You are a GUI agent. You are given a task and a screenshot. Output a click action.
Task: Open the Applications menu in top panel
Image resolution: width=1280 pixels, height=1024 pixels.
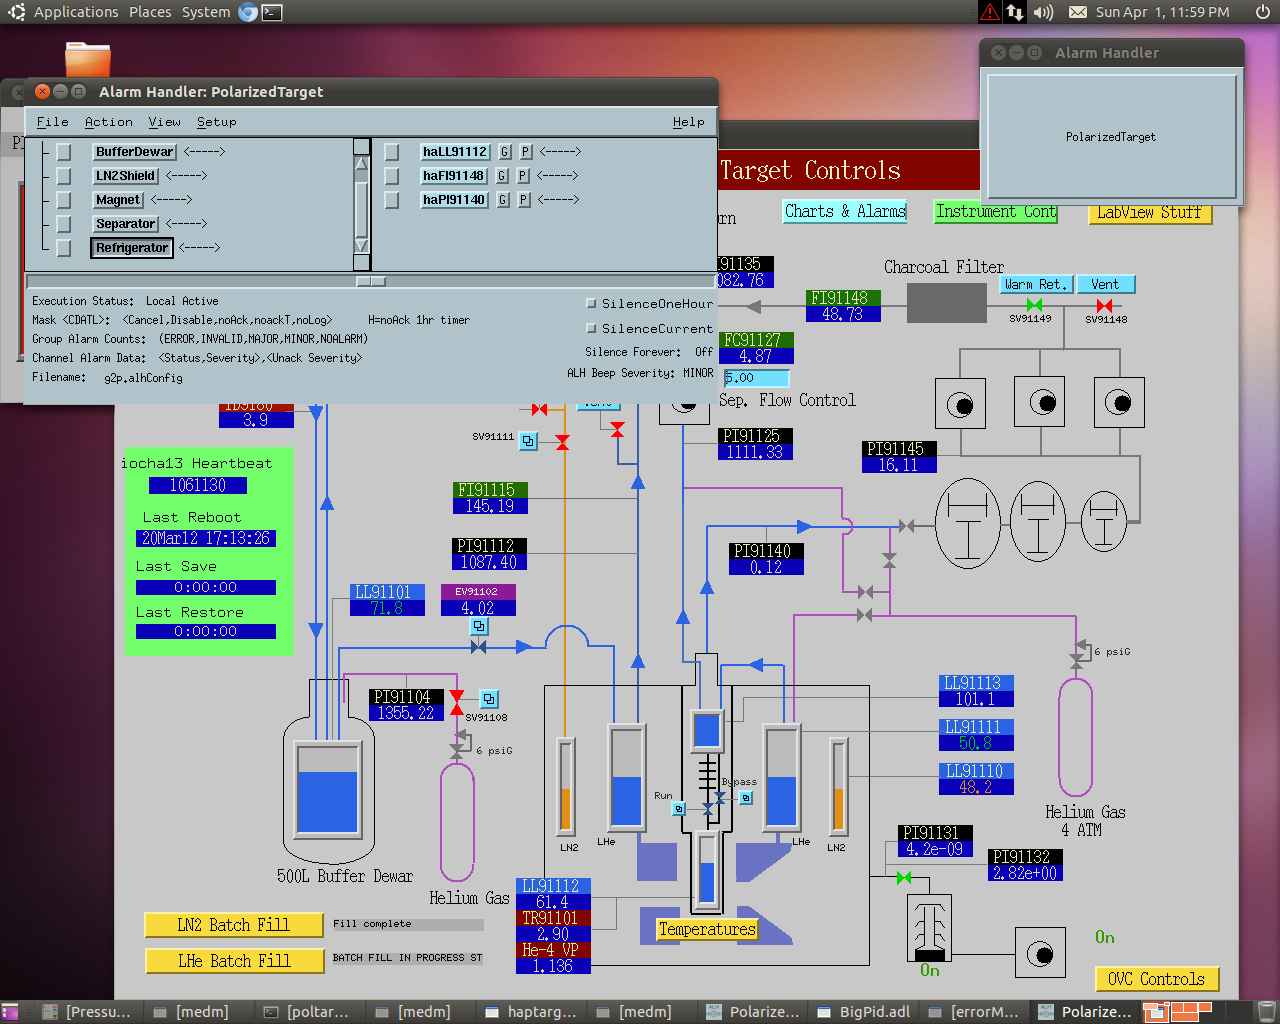coord(76,12)
